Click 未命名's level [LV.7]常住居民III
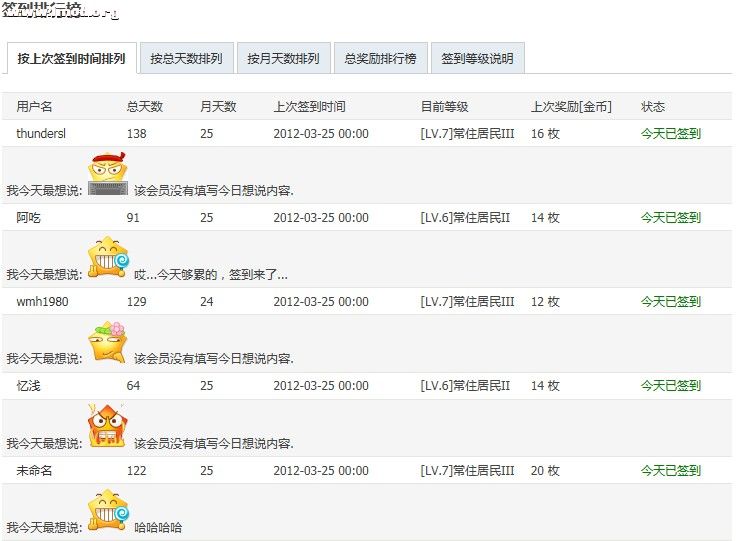Image resolution: width=736 pixels, height=541 pixels. tap(467, 470)
